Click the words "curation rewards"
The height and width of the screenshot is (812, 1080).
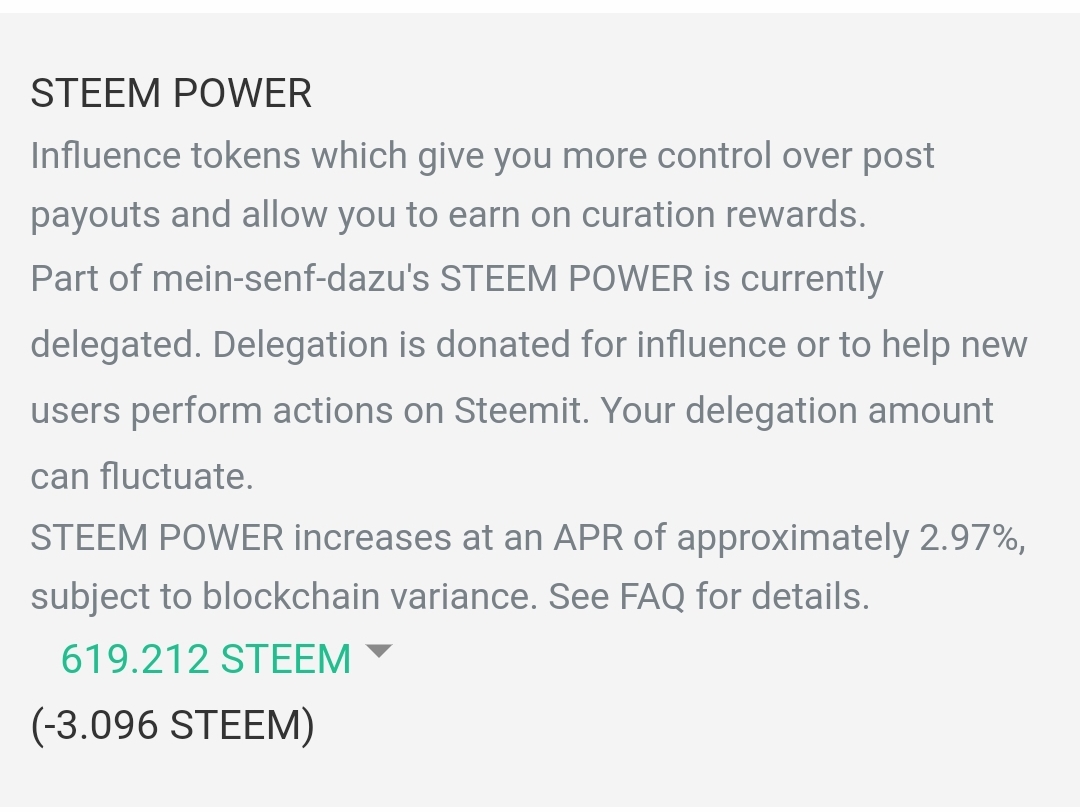pos(723,215)
